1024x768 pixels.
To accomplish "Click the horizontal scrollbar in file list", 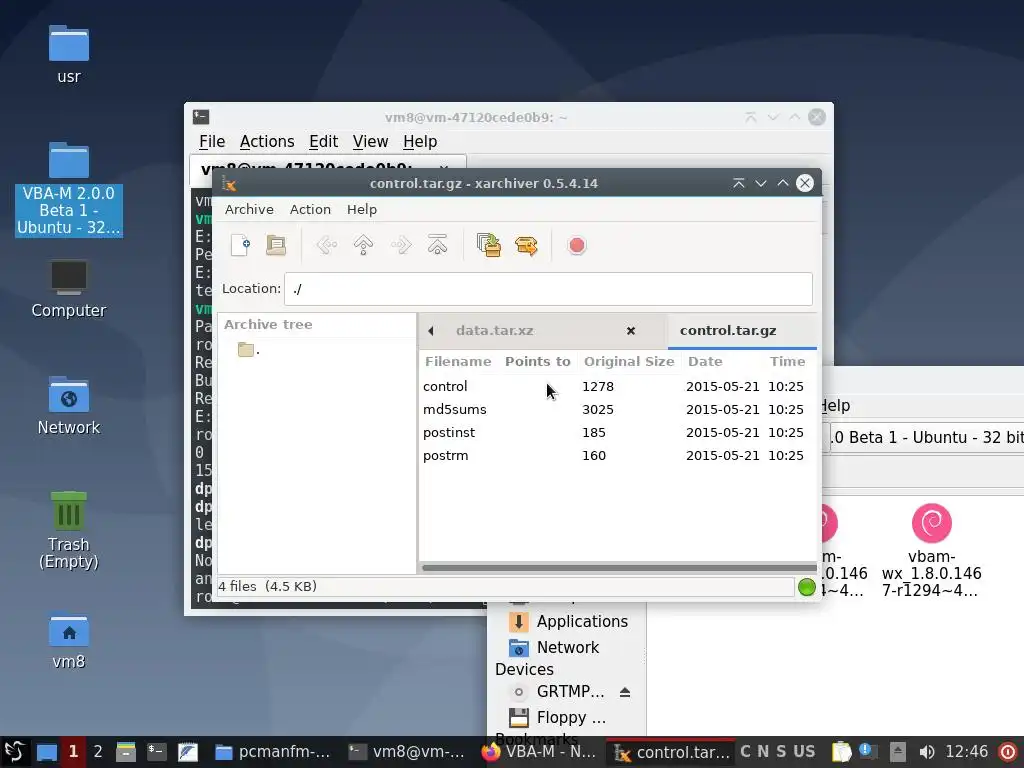I will (618, 568).
